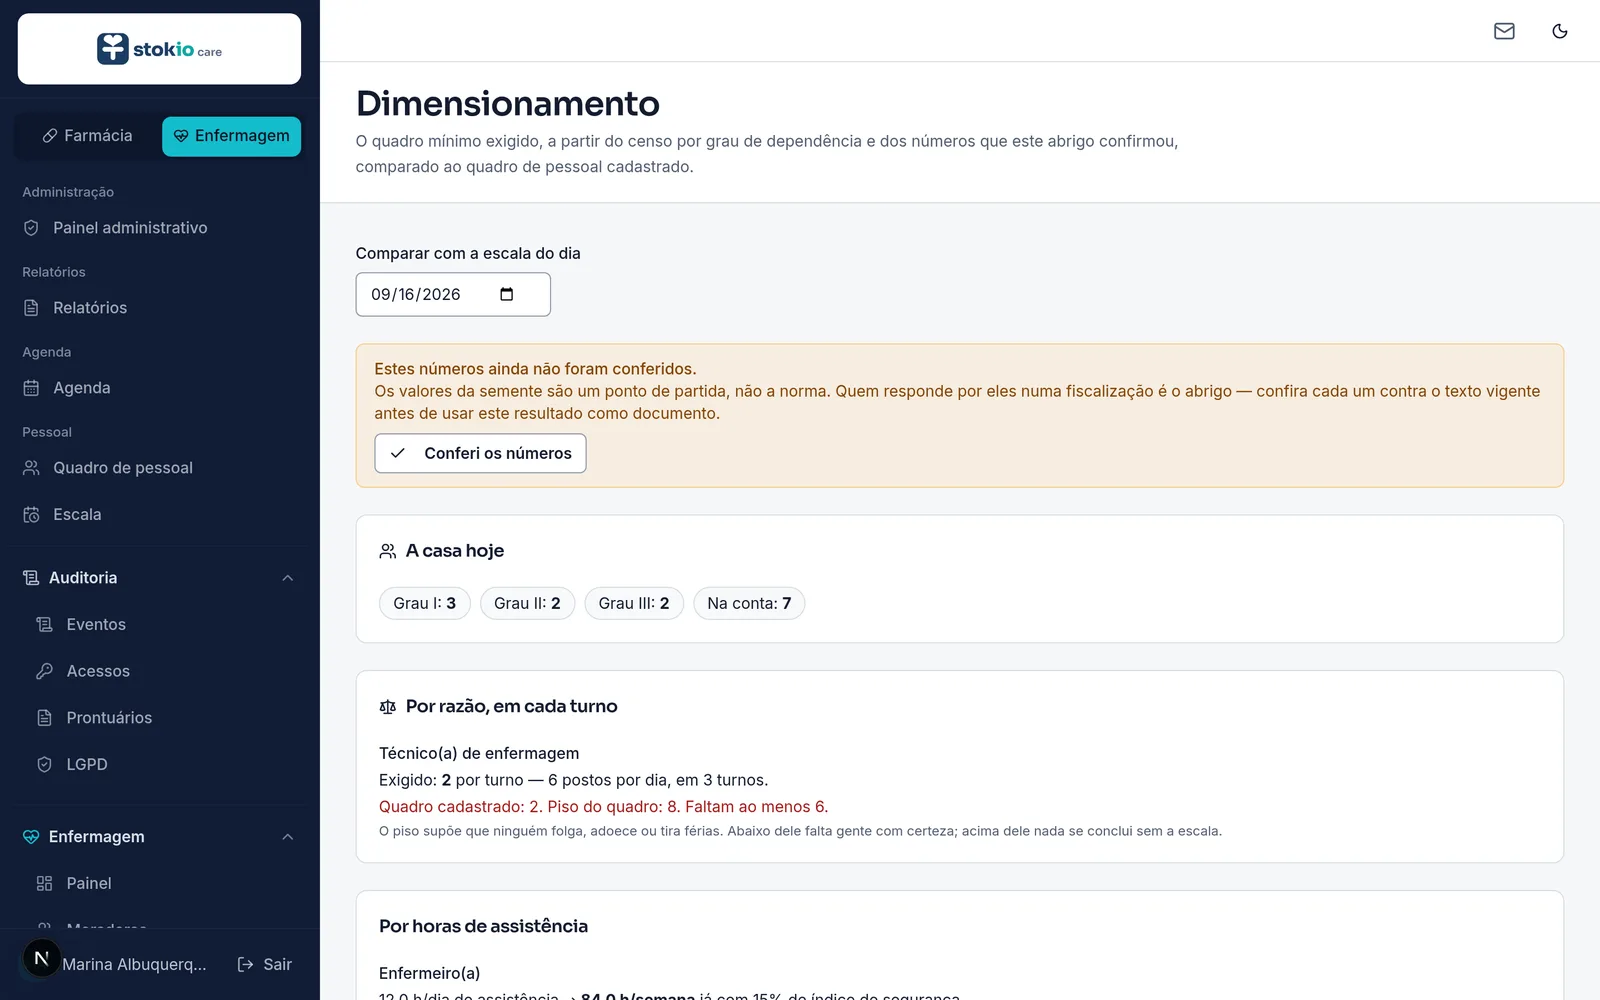Click the red Quadro cadastrado warning text
The image size is (1600, 1000).
click(x=603, y=807)
